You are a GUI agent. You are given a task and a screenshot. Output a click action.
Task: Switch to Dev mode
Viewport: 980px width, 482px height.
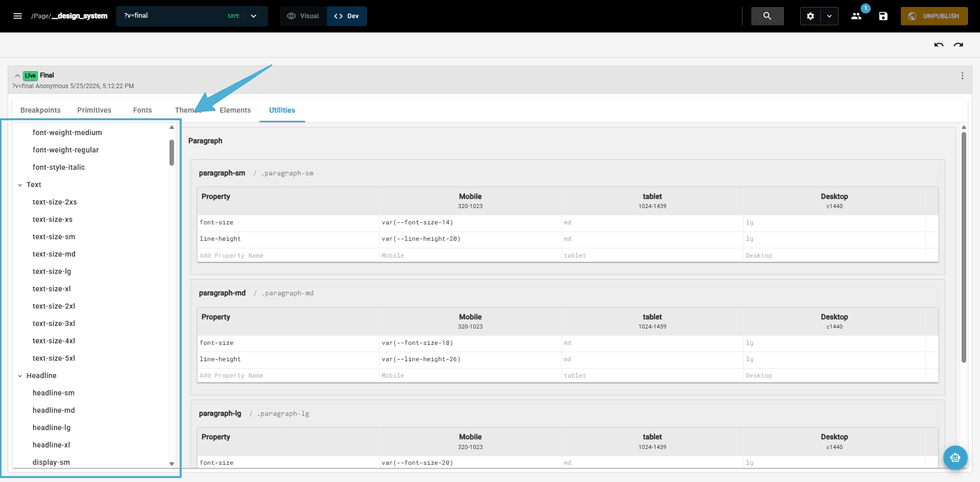tap(347, 16)
